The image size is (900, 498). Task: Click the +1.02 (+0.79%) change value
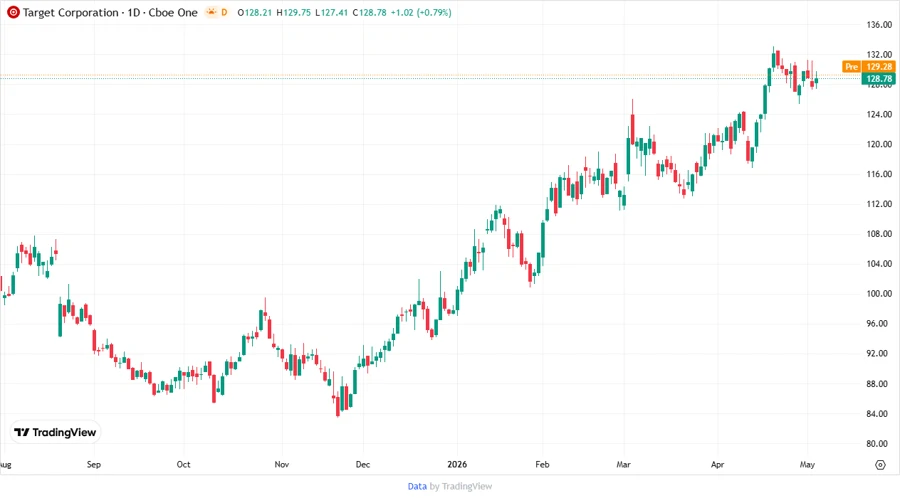pos(421,13)
